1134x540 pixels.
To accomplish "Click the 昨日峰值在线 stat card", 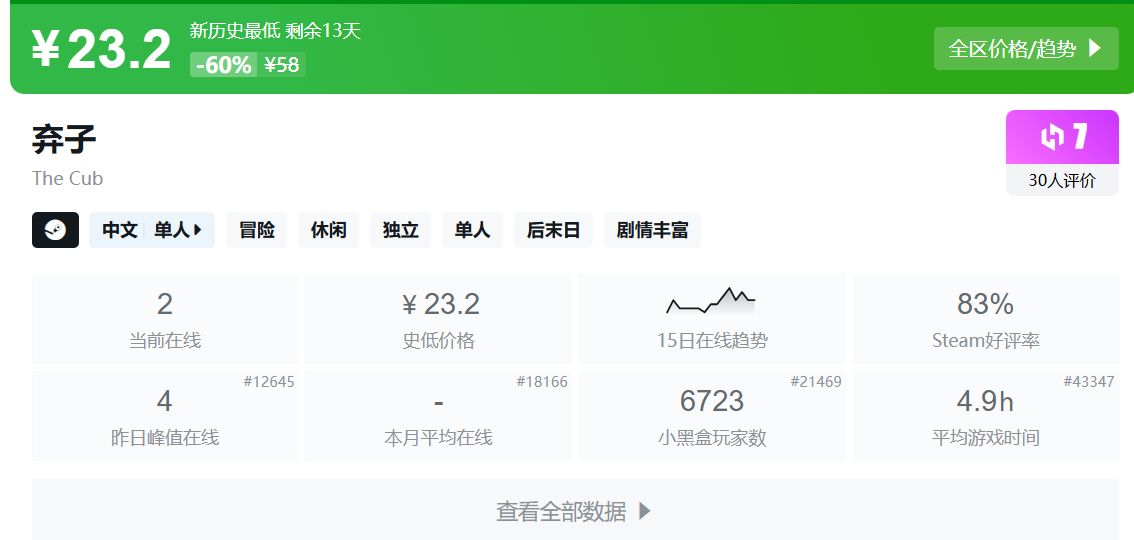I will (165, 416).
